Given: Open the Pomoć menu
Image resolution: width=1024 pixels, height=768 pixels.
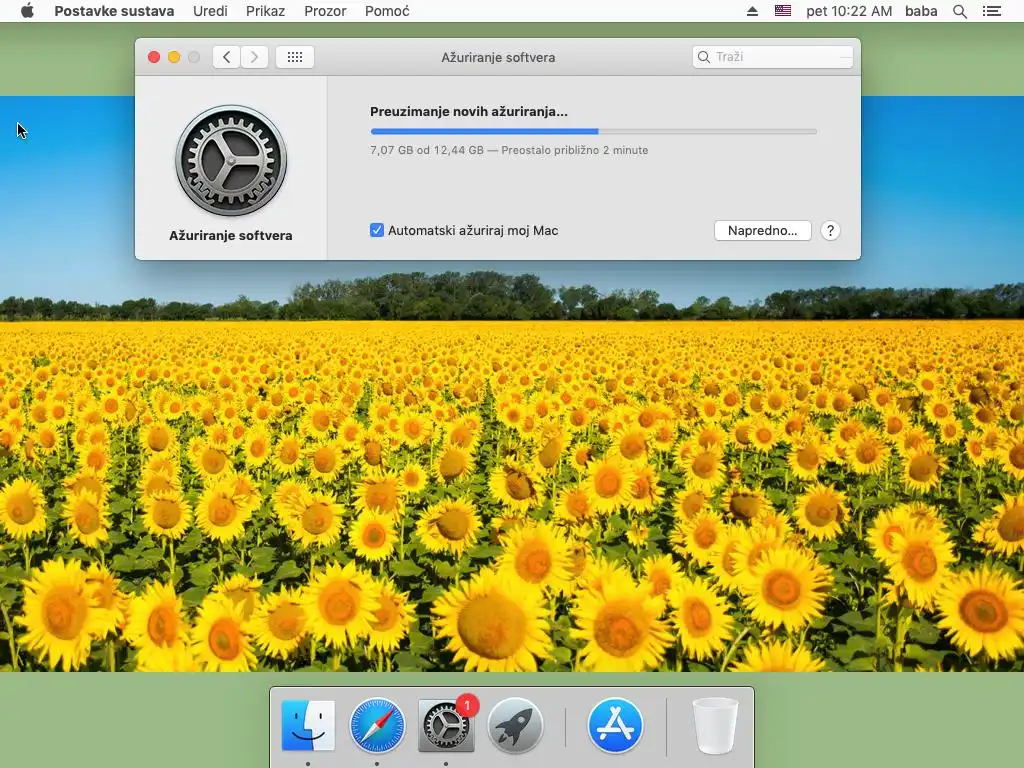Looking at the screenshot, I should click(387, 11).
